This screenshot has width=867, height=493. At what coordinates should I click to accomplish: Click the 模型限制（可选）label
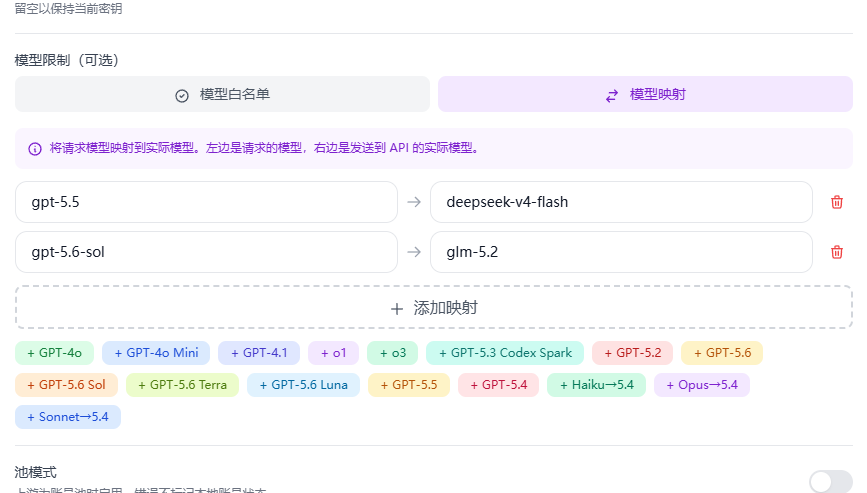[67, 60]
